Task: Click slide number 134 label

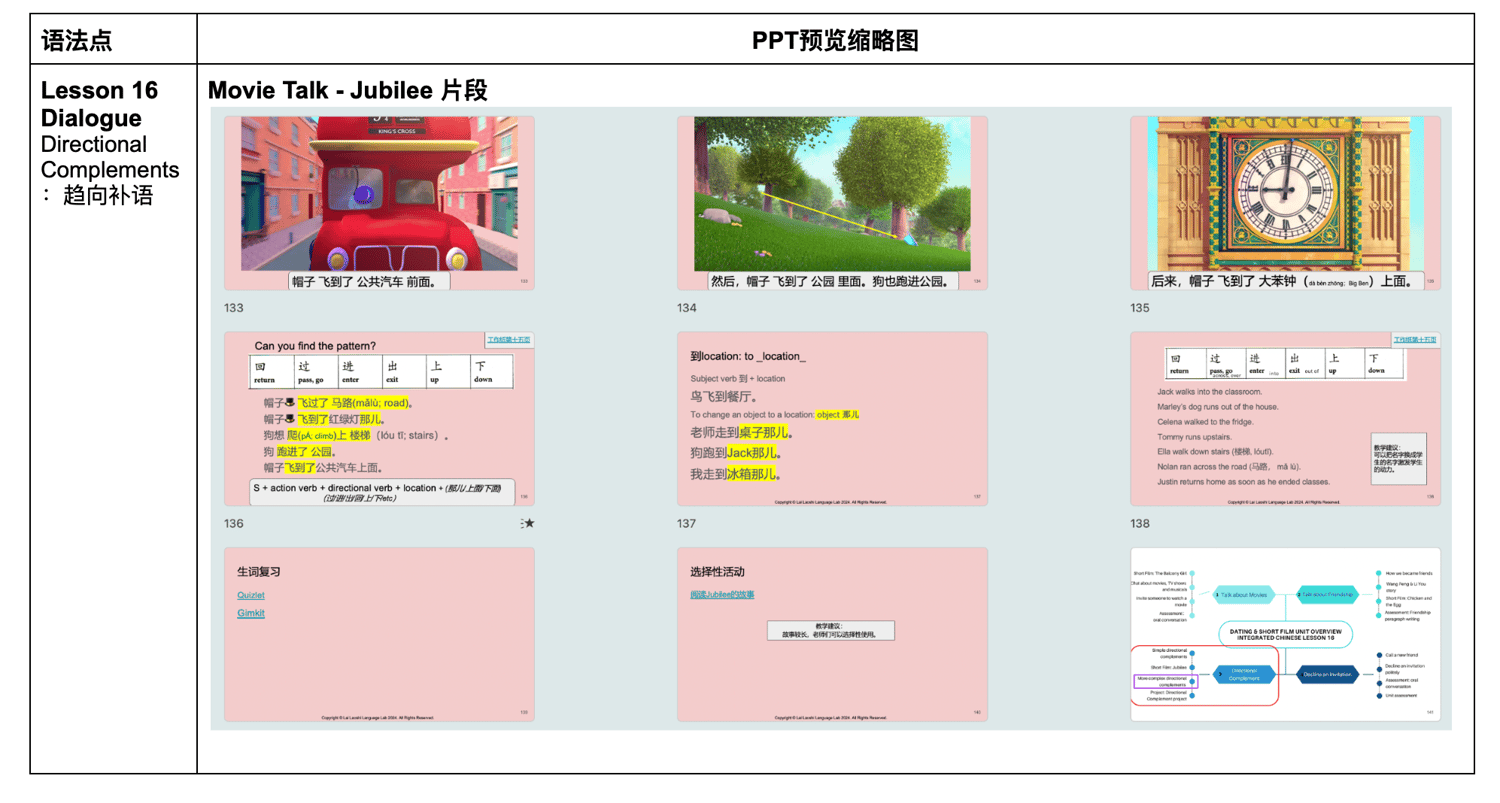Action: (x=687, y=308)
